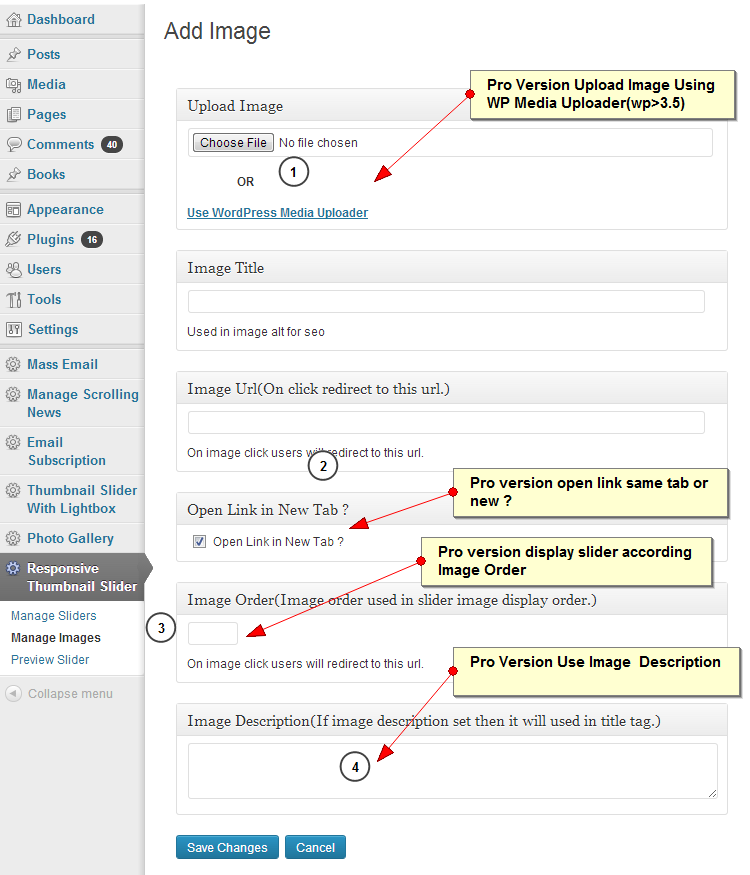Image resolution: width=750 pixels, height=875 pixels.
Task: Click the Choose File button
Action: (233, 143)
